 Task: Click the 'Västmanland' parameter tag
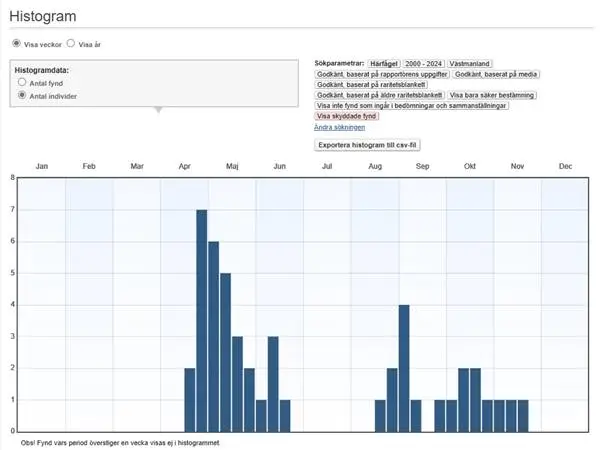pyautogui.click(x=470, y=63)
